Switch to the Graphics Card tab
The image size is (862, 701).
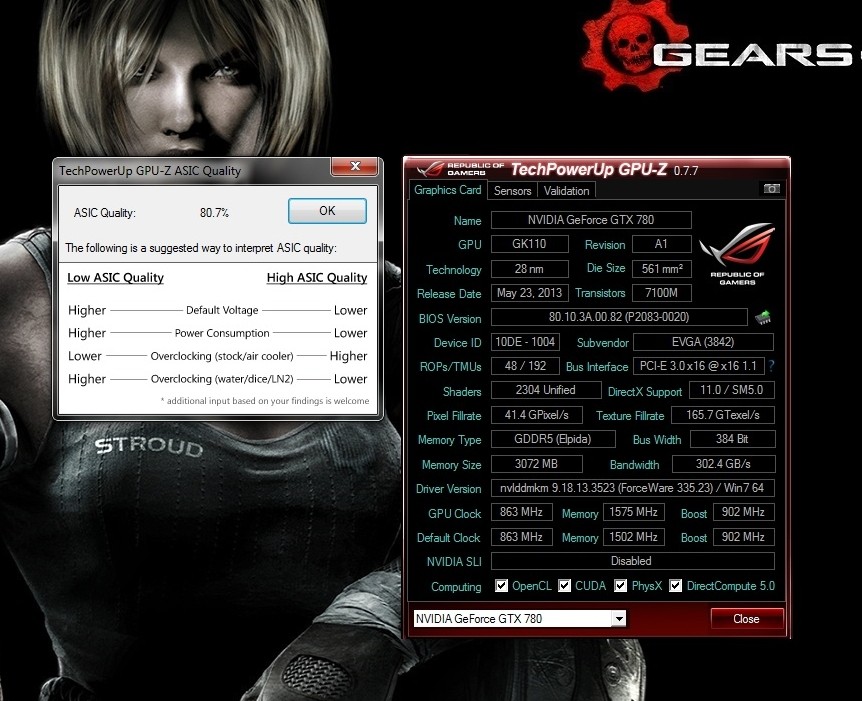point(447,190)
